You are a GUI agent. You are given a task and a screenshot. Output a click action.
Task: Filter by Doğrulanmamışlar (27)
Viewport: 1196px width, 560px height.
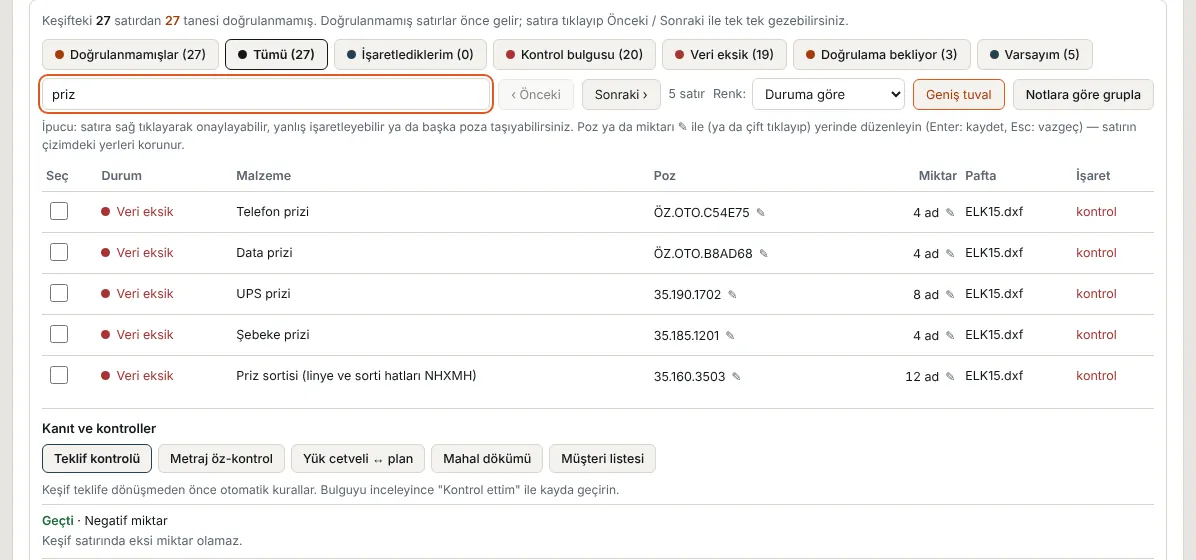click(x=130, y=55)
